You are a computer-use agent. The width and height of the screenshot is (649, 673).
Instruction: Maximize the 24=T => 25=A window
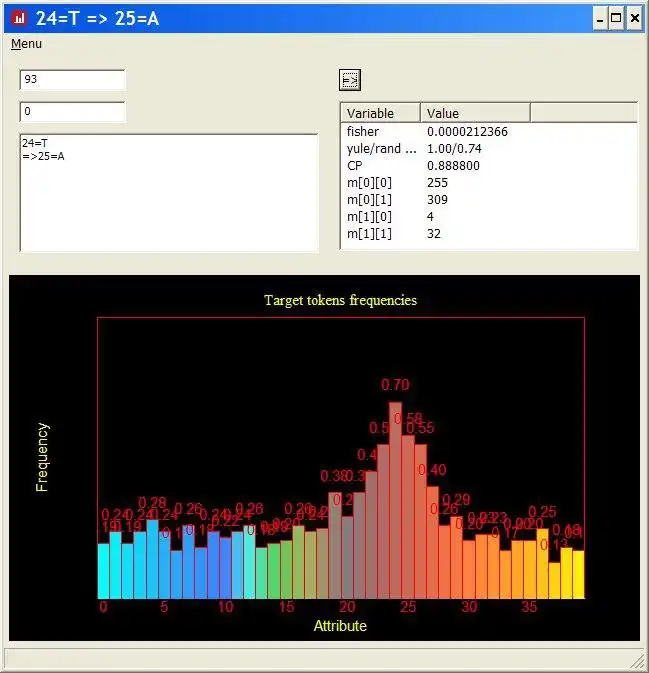[616, 18]
